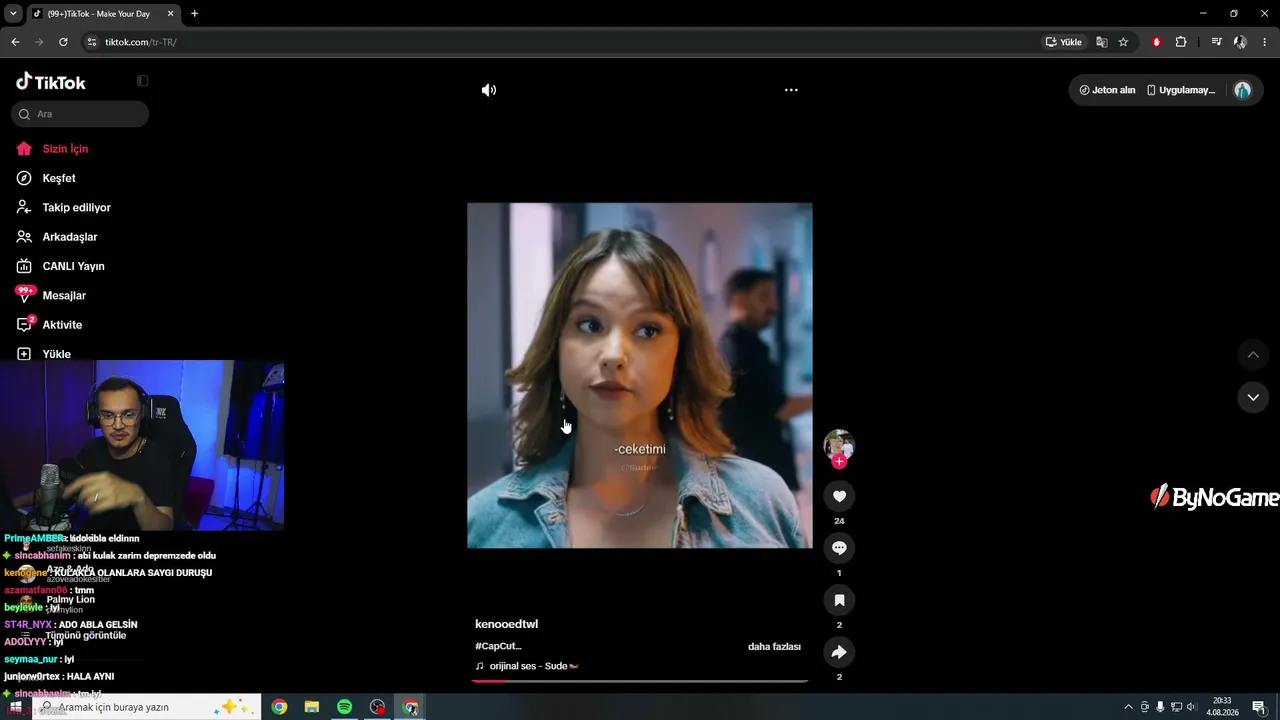View site information in the address bar
This screenshot has height=720, width=1280.
tap(92, 42)
